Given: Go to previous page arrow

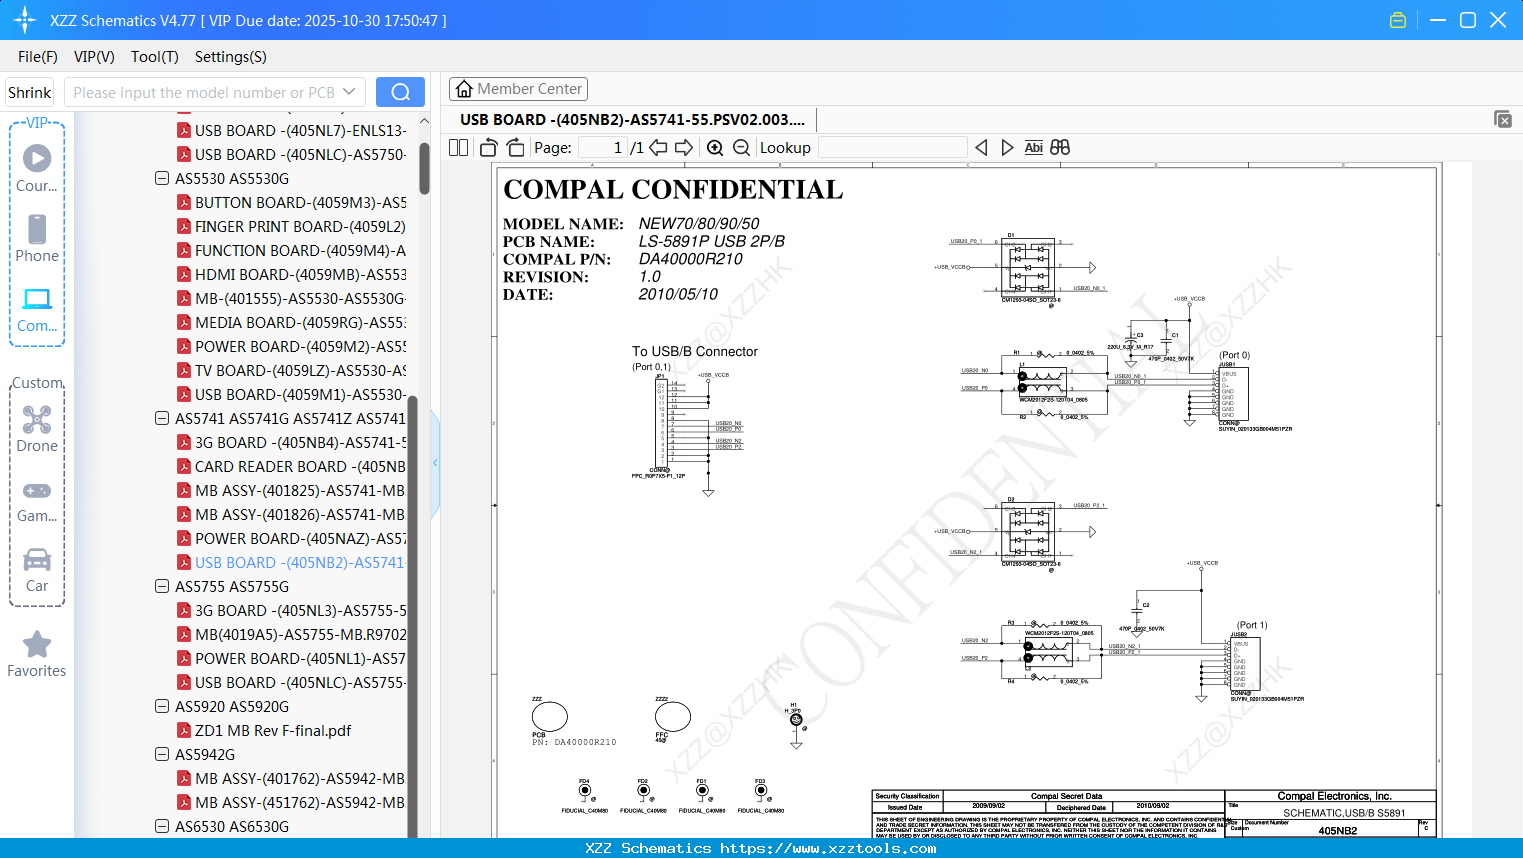Looking at the screenshot, I should click(x=658, y=147).
